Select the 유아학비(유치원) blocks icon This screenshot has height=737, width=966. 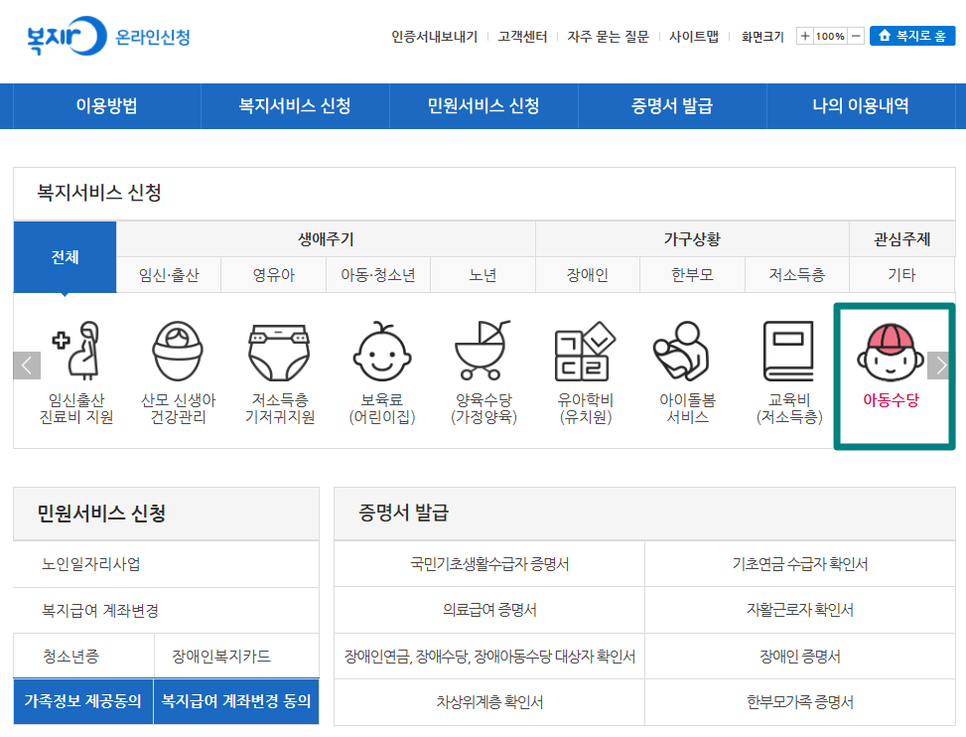[585, 372]
